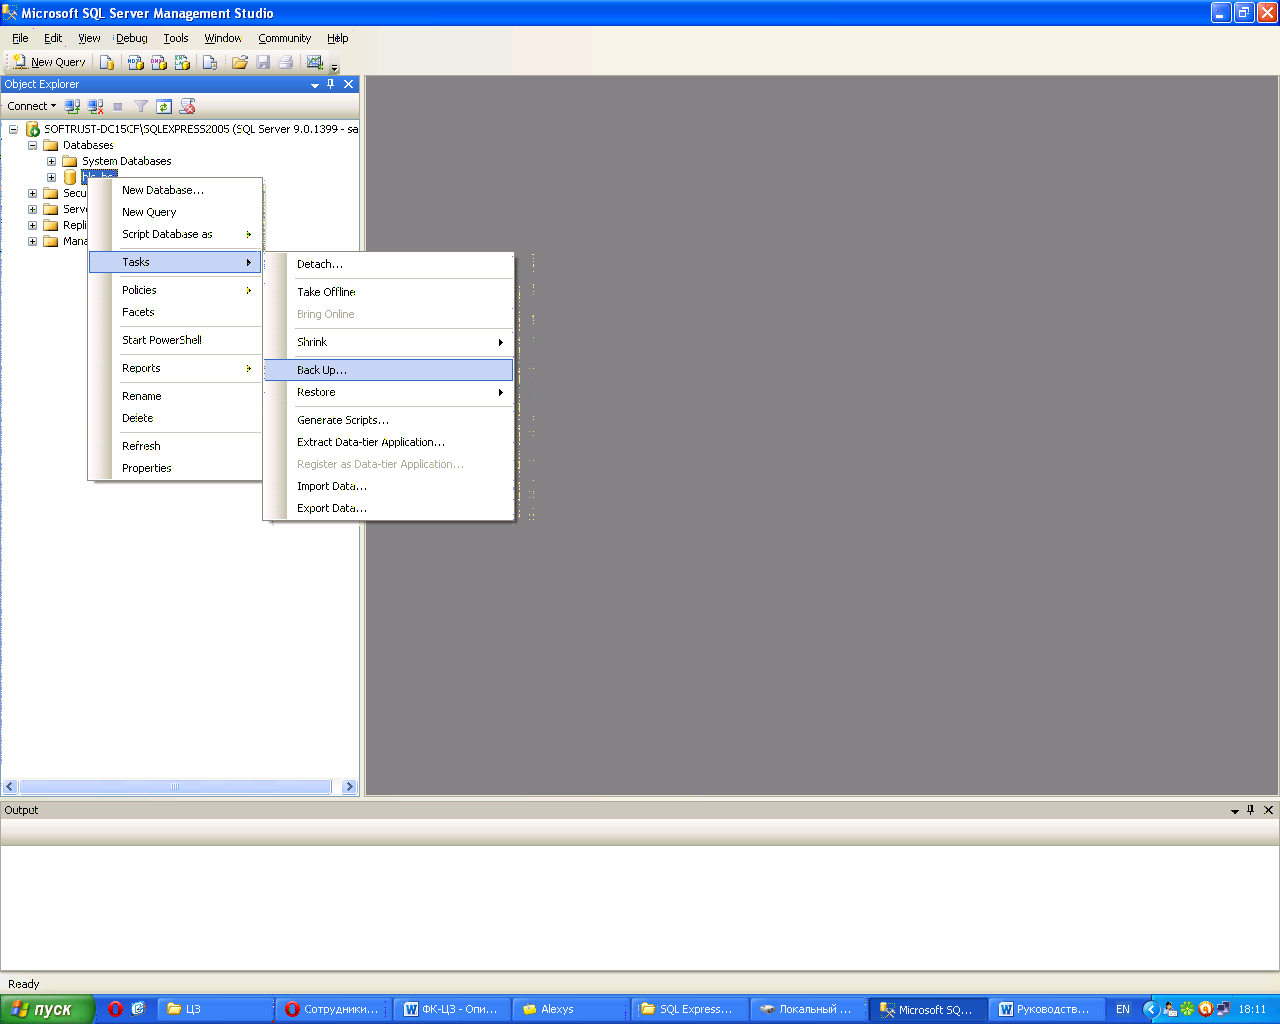Select Detach... in Tasks submenu
This screenshot has height=1024, width=1280.
[389, 264]
